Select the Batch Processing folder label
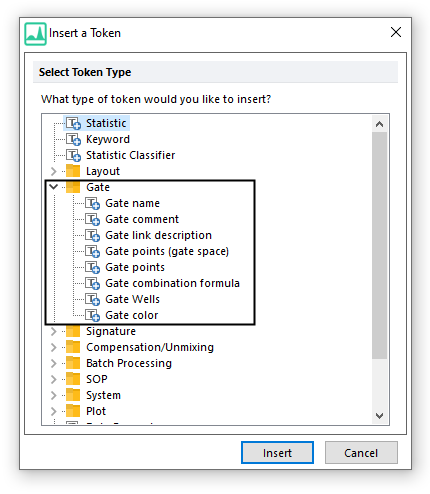 (x=129, y=363)
